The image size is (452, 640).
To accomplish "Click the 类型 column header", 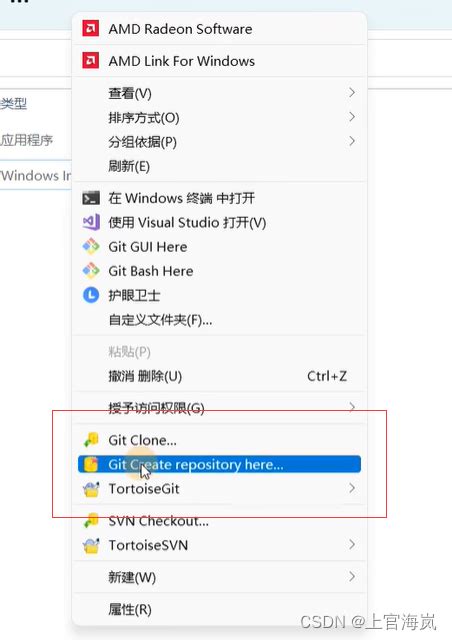I will [x=14, y=104].
